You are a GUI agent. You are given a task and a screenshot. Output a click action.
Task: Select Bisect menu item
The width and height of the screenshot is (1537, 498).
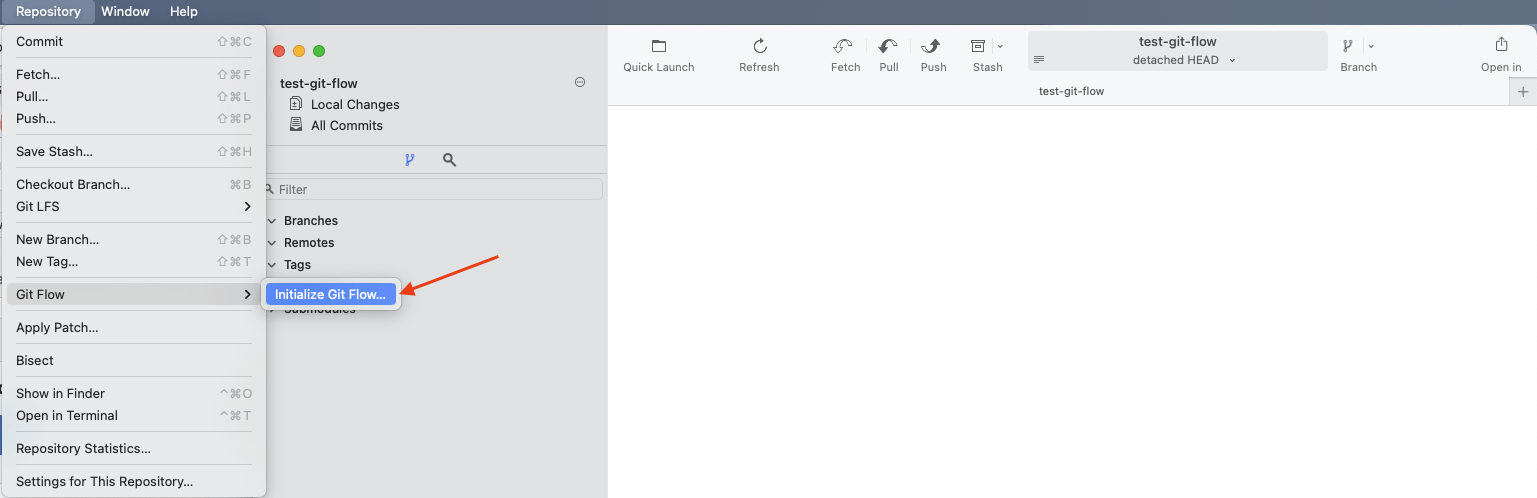[x=134, y=361]
